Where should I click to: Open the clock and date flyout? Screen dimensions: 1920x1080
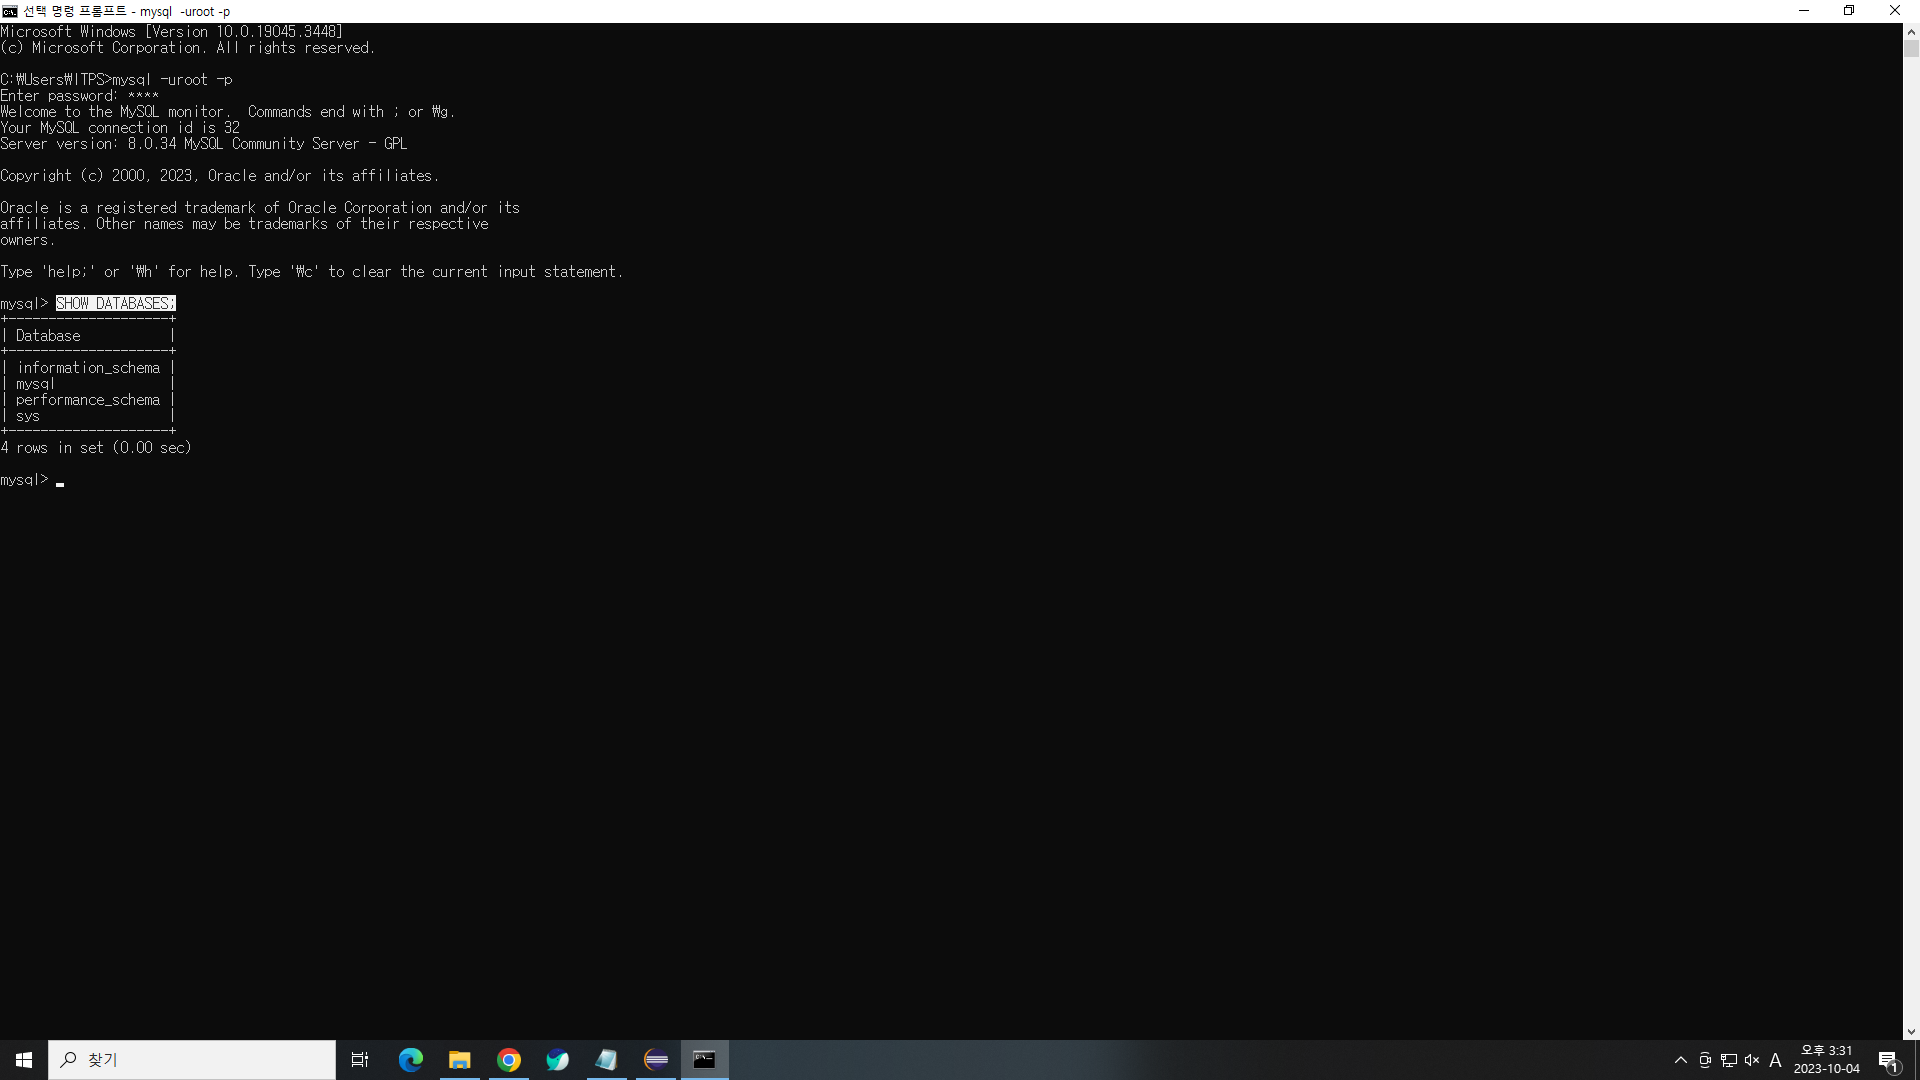point(1826,1060)
